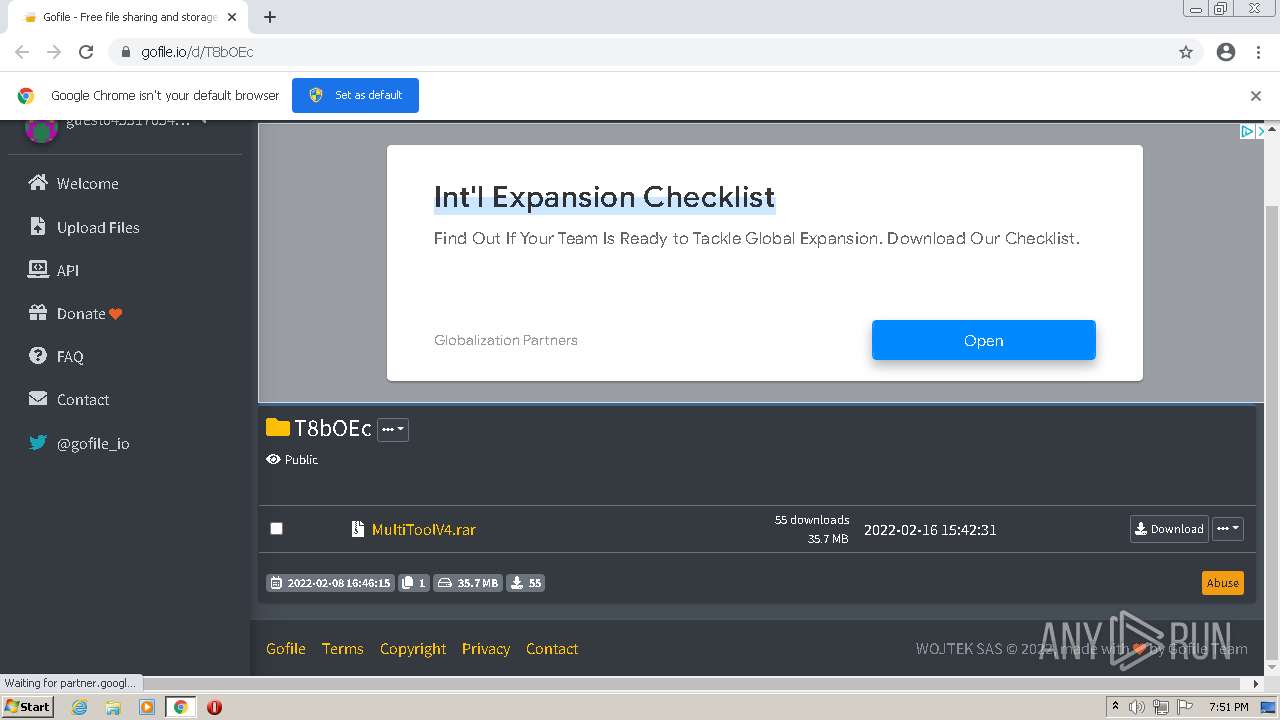Select the Gofile browser tab
This screenshot has height=720, width=1280.
(128, 17)
